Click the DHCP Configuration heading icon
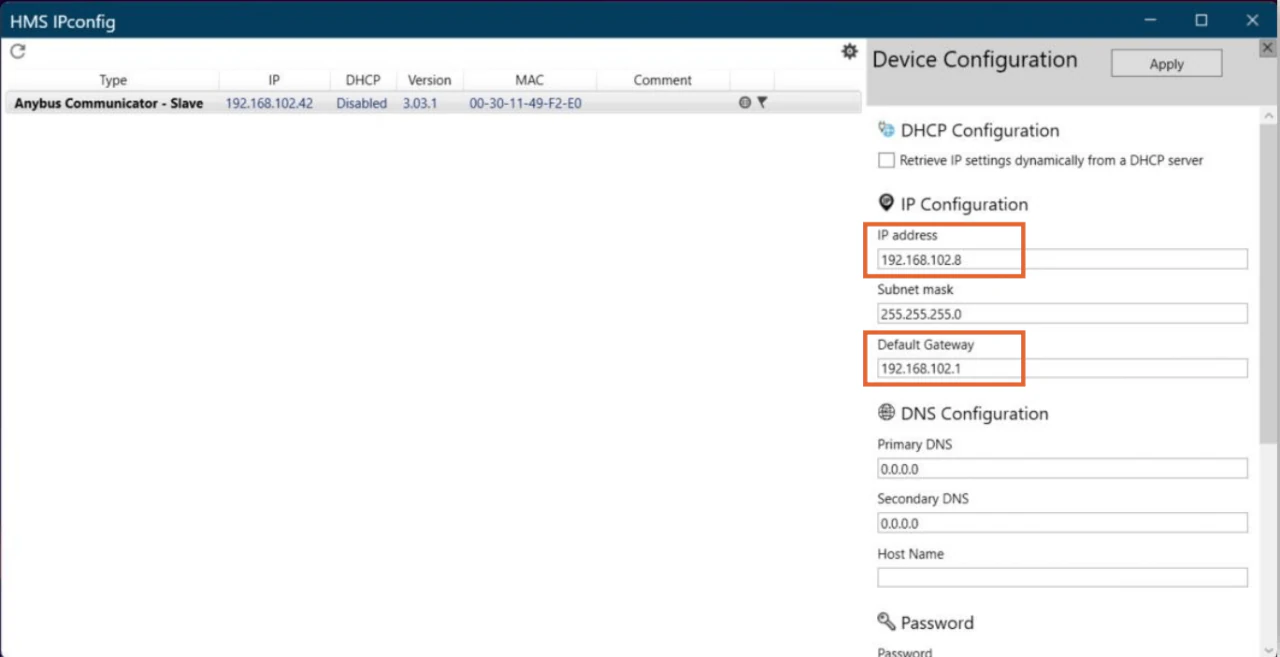Viewport: 1280px width, 657px height. point(885,130)
